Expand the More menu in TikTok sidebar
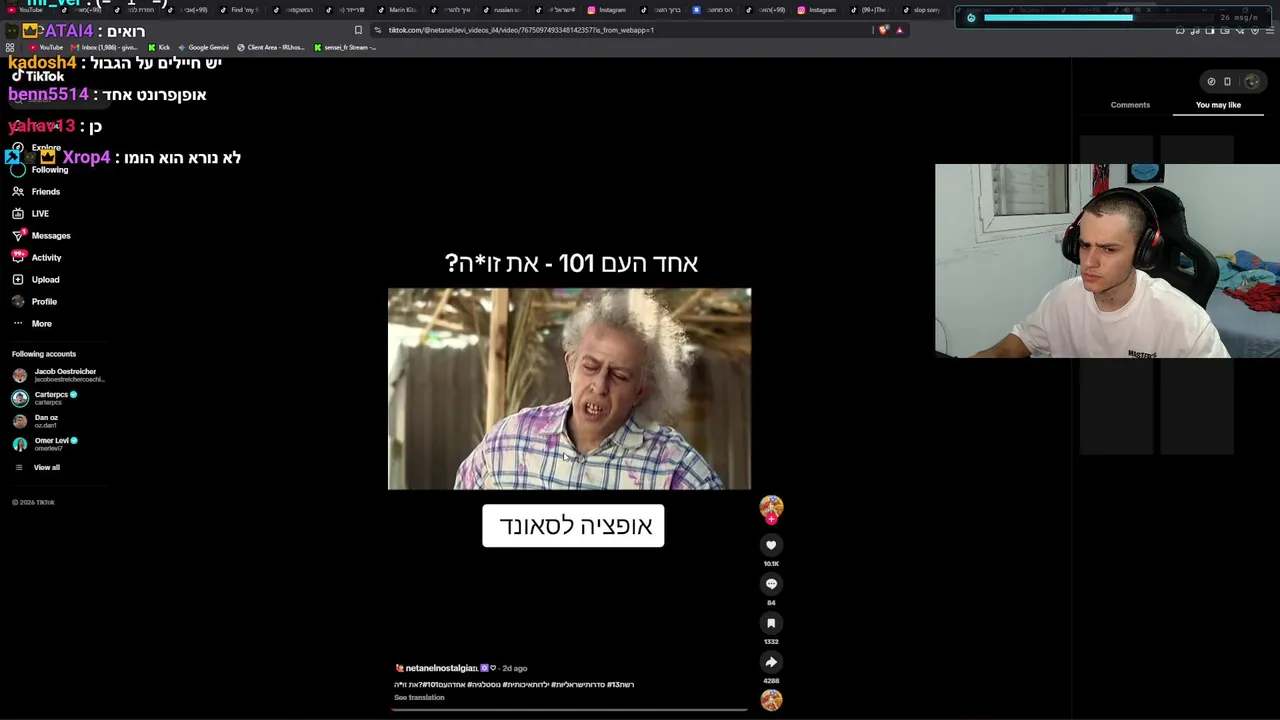The width and height of the screenshot is (1280, 720). pos(32,323)
